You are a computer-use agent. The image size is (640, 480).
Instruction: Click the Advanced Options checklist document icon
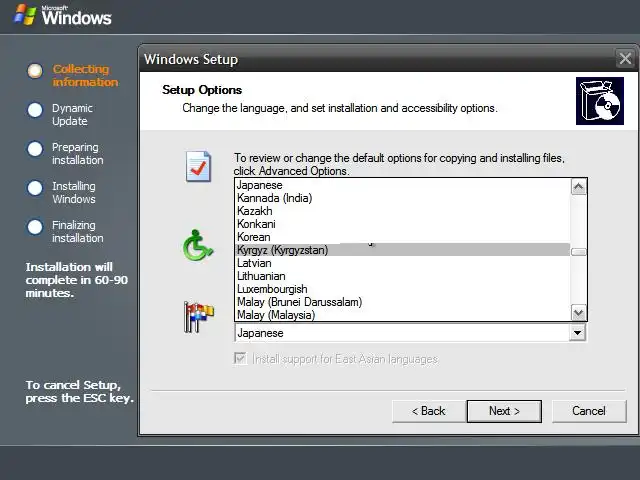click(x=198, y=167)
